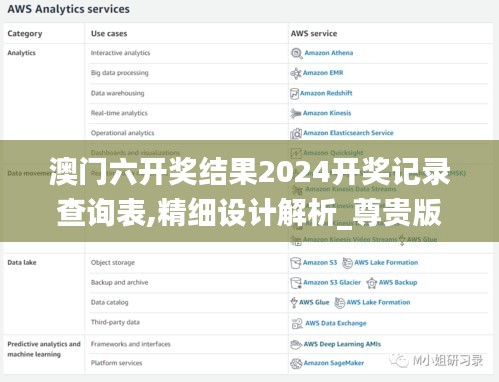Click the Amazon Redshift service icon

(x=294, y=94)
